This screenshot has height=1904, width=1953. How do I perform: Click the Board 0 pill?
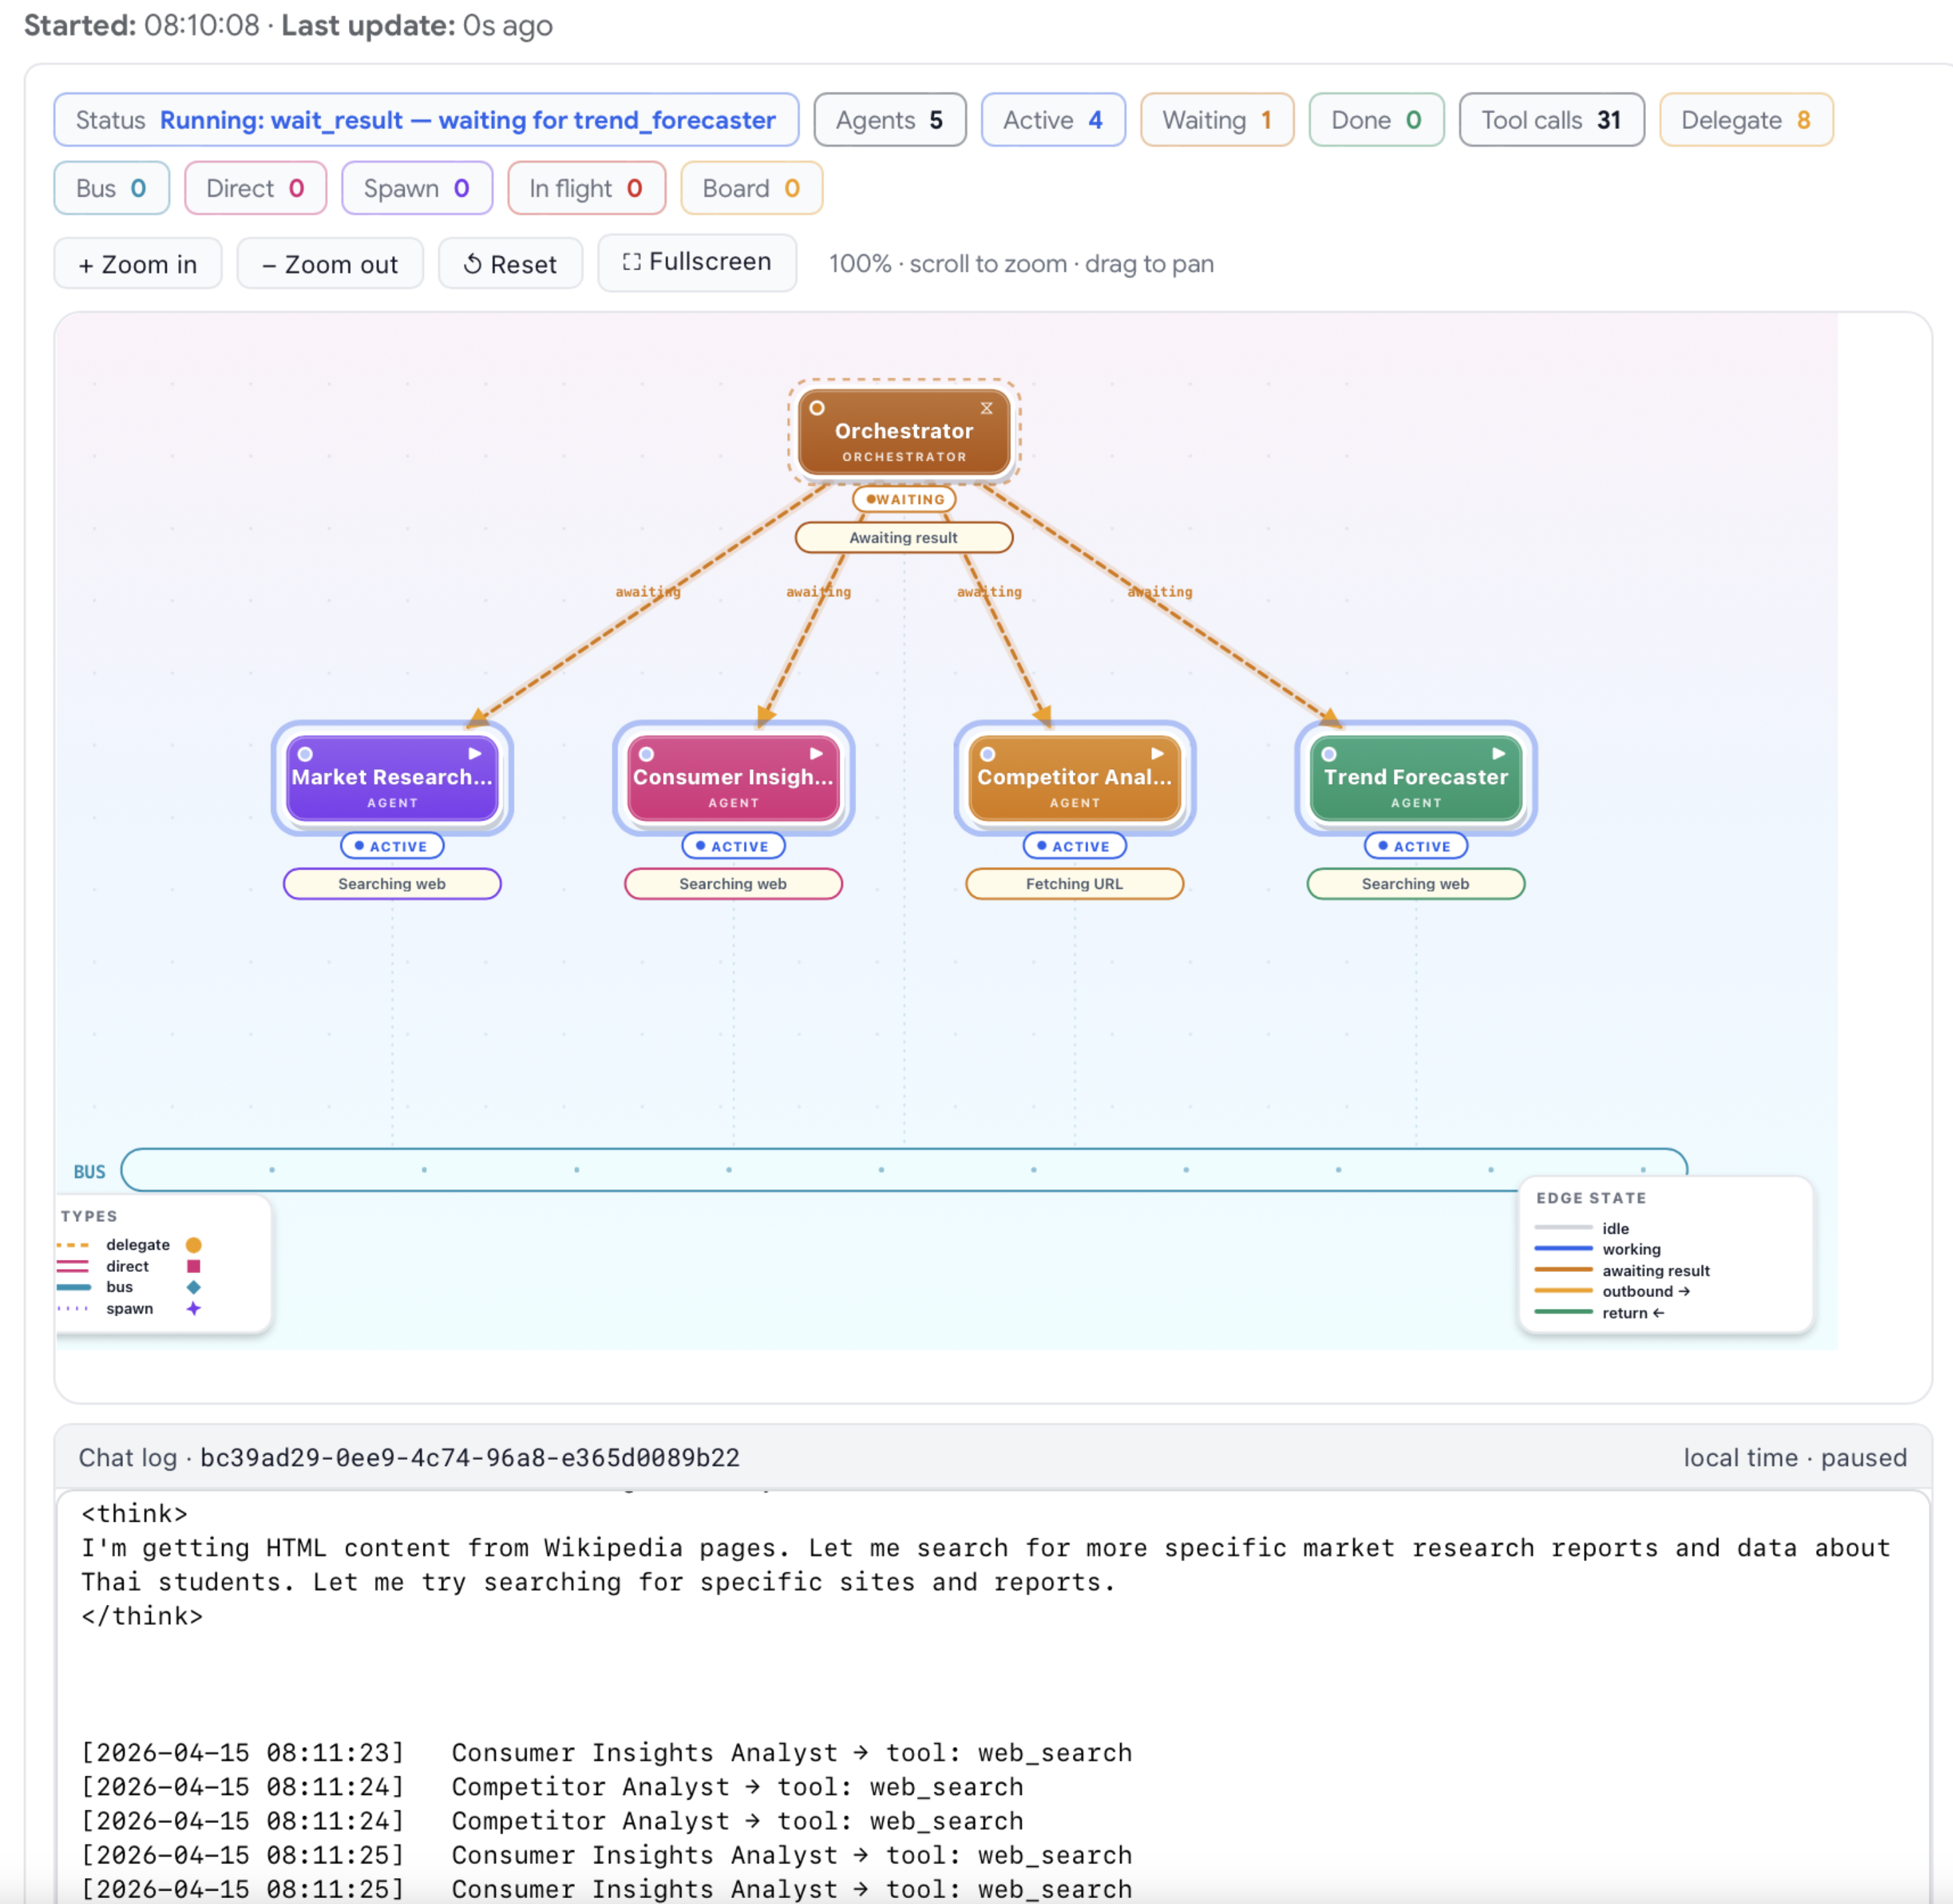coord(751,188)
